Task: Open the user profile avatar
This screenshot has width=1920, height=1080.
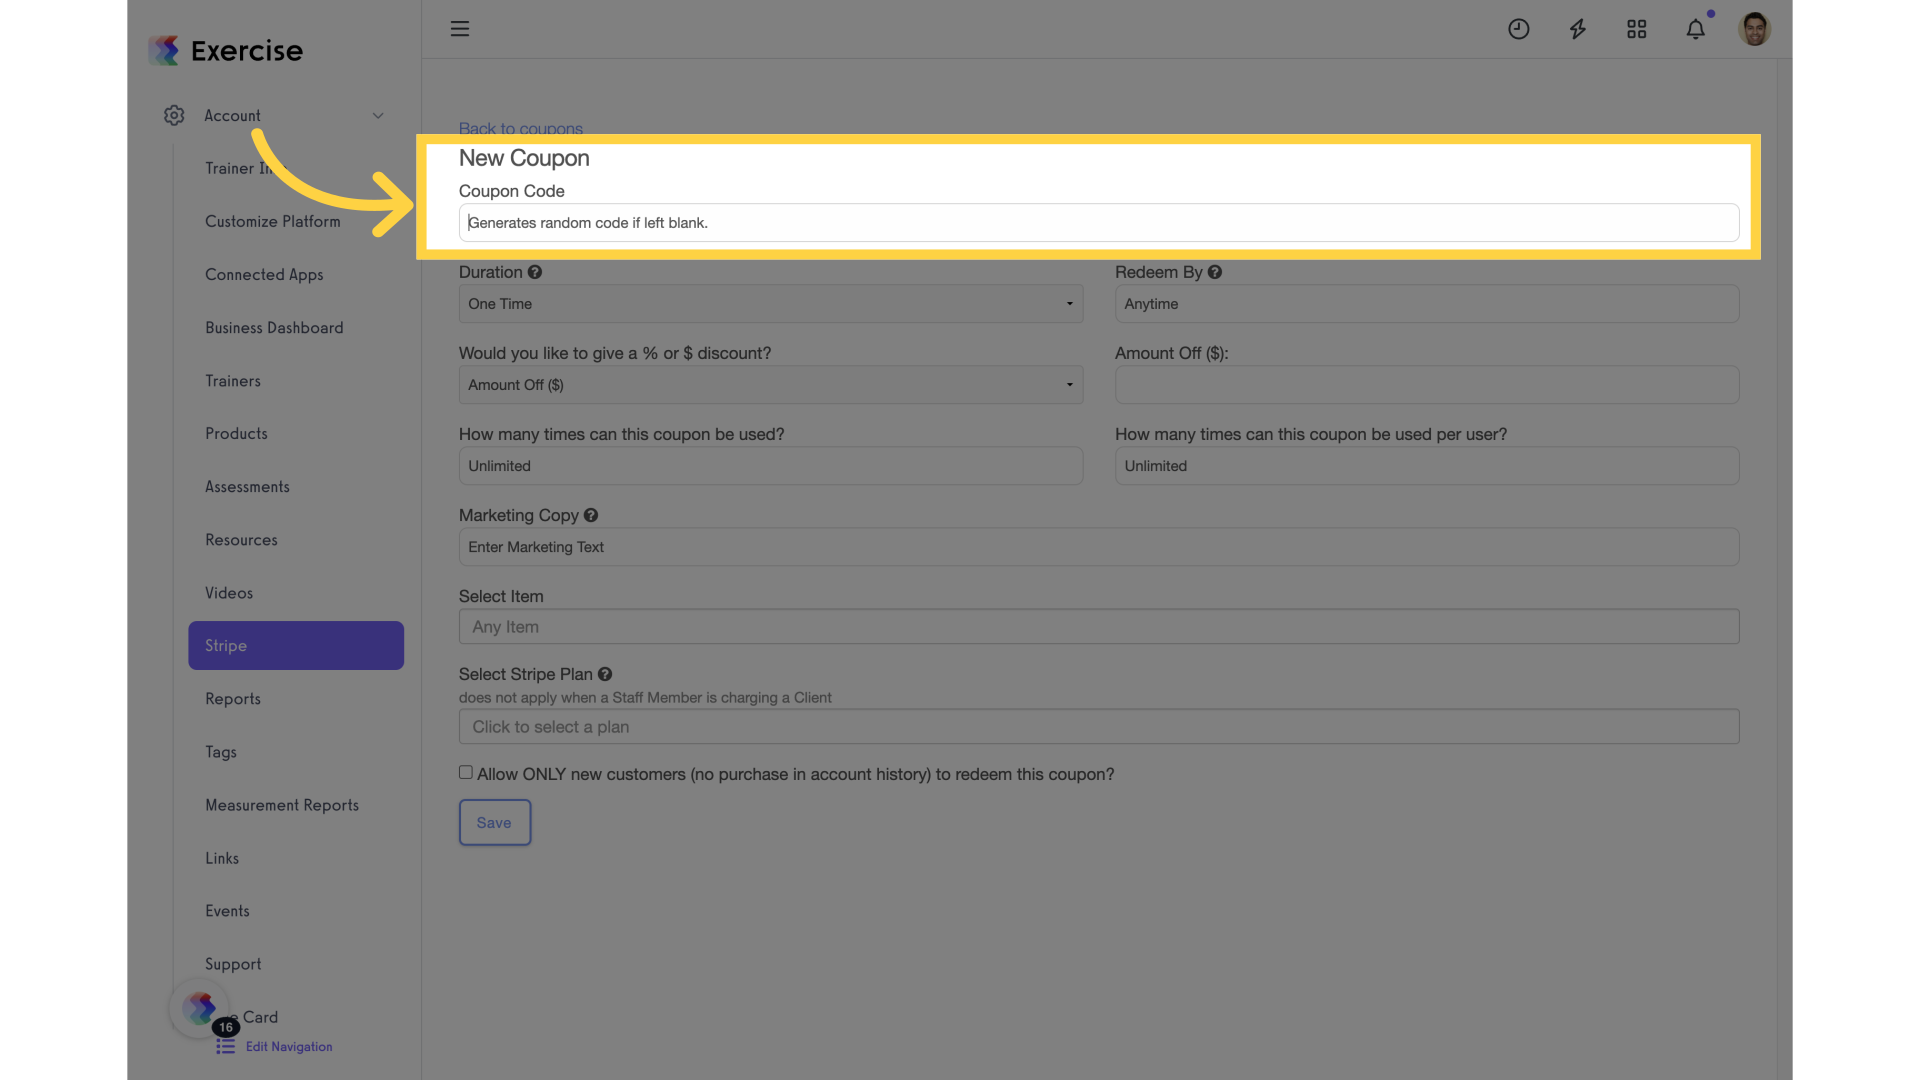Action: (x=1755, y=29)
